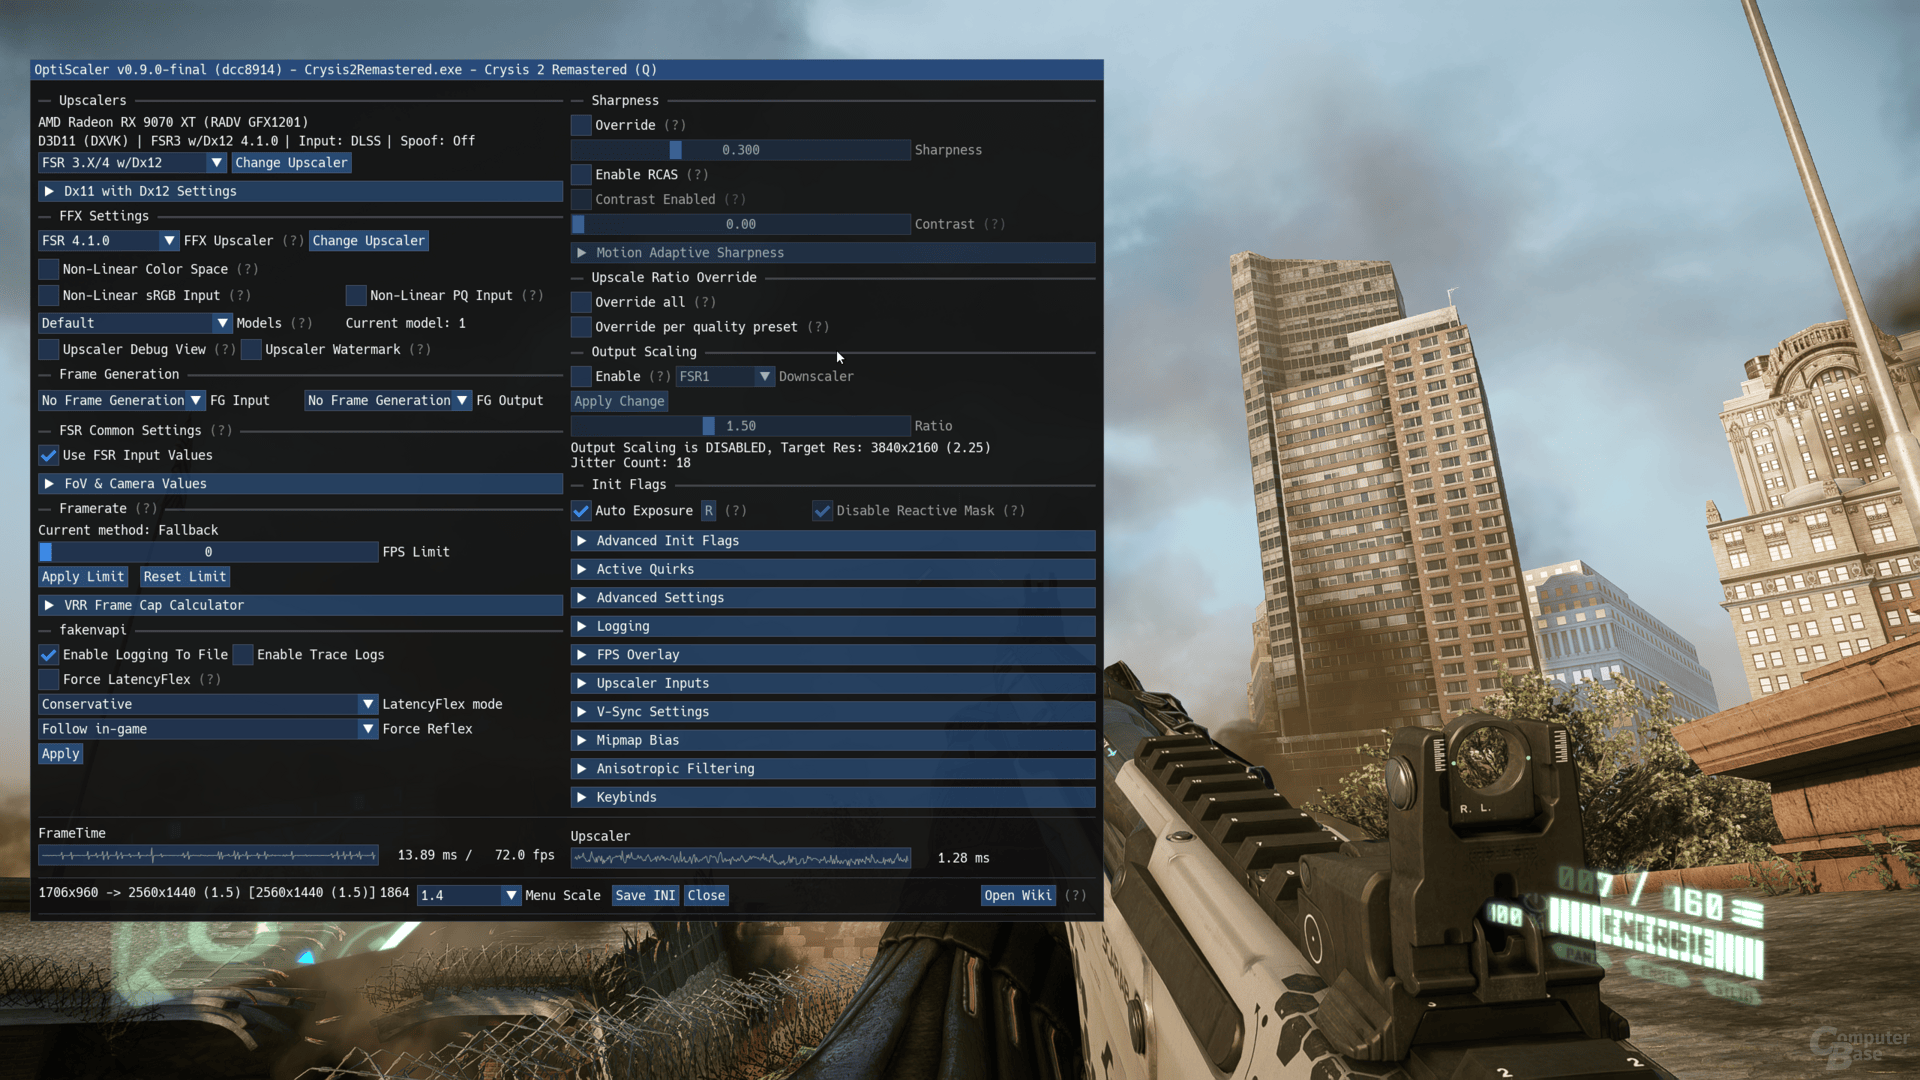Click the Output Scaling Ratio slider

[740, 426]
